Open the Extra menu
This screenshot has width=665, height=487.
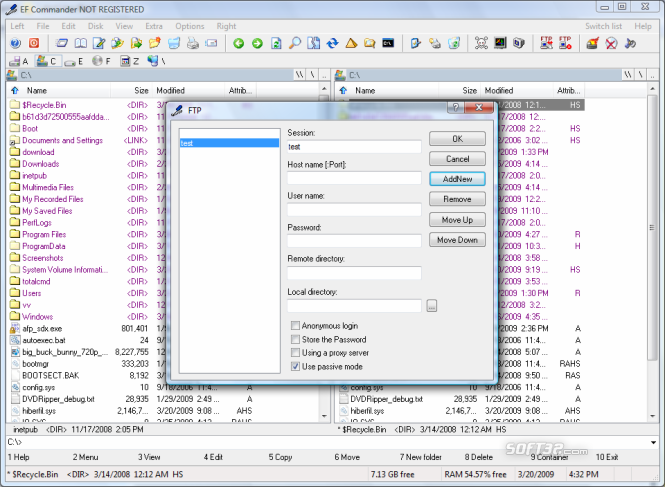tap(154, 26)
